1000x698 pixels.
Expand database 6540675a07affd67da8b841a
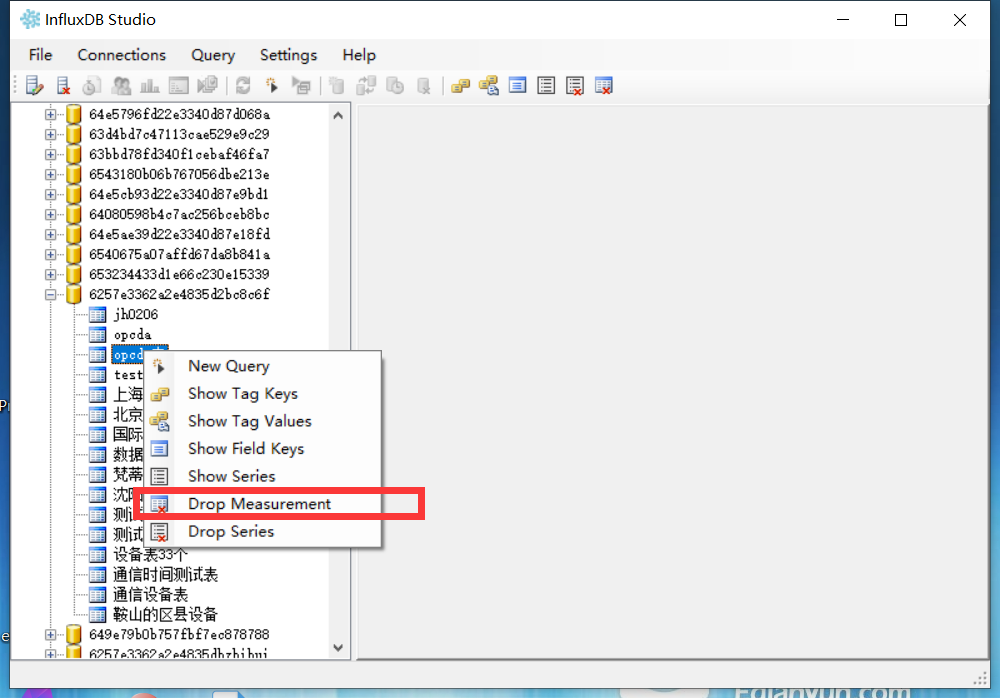tap(50, 254)
